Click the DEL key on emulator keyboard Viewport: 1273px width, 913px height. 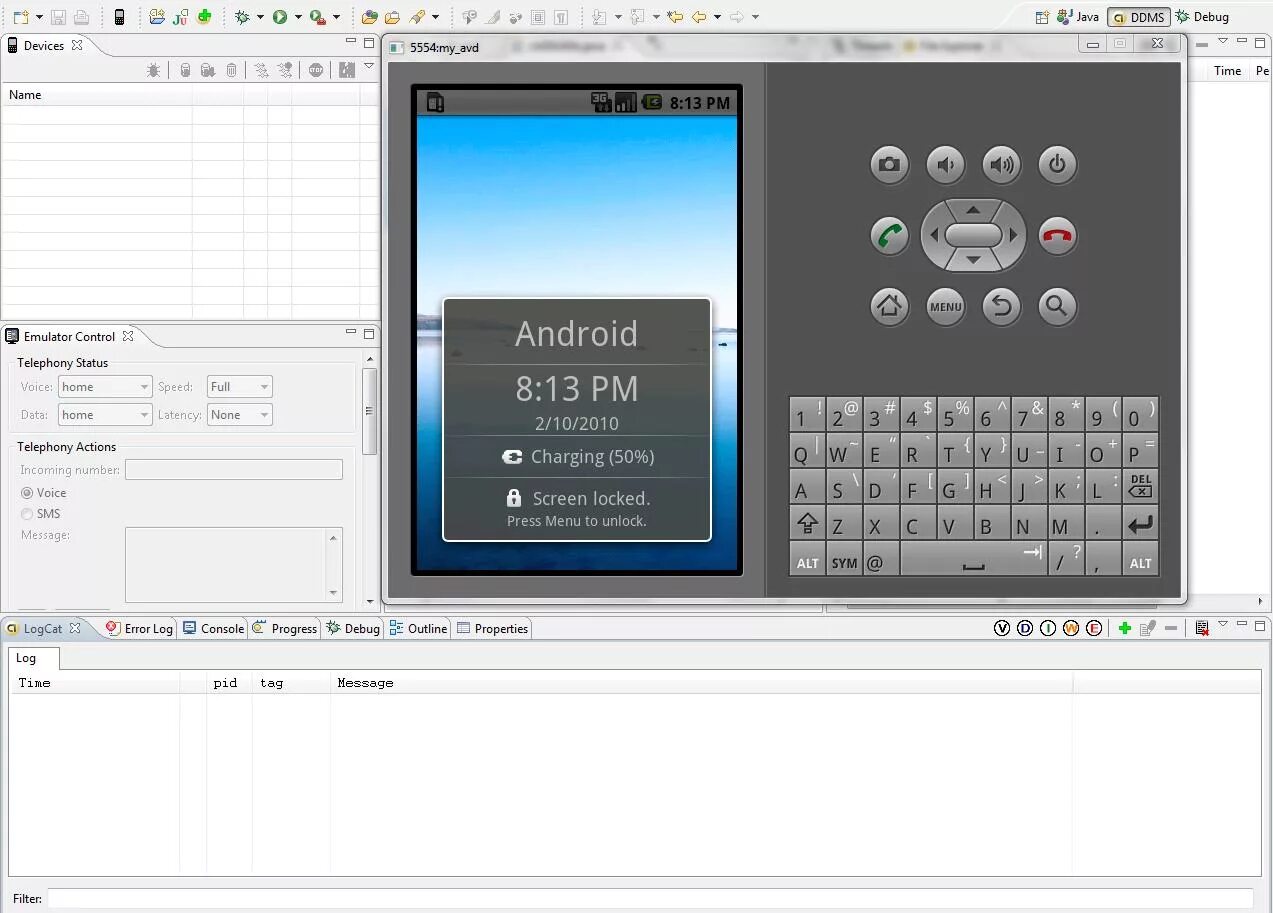(1140, 486)
